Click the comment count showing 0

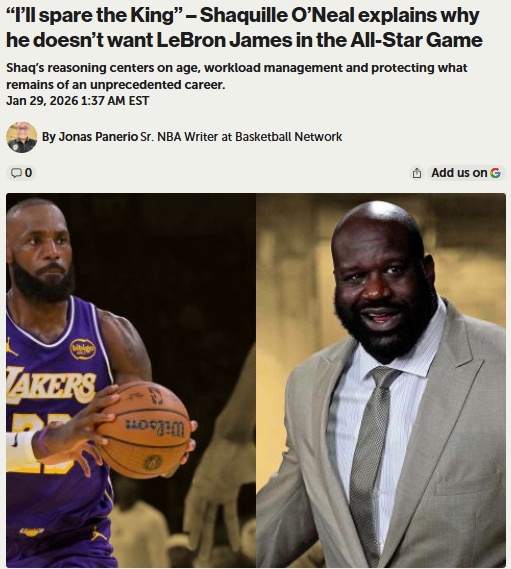click(x=28, y=173)
